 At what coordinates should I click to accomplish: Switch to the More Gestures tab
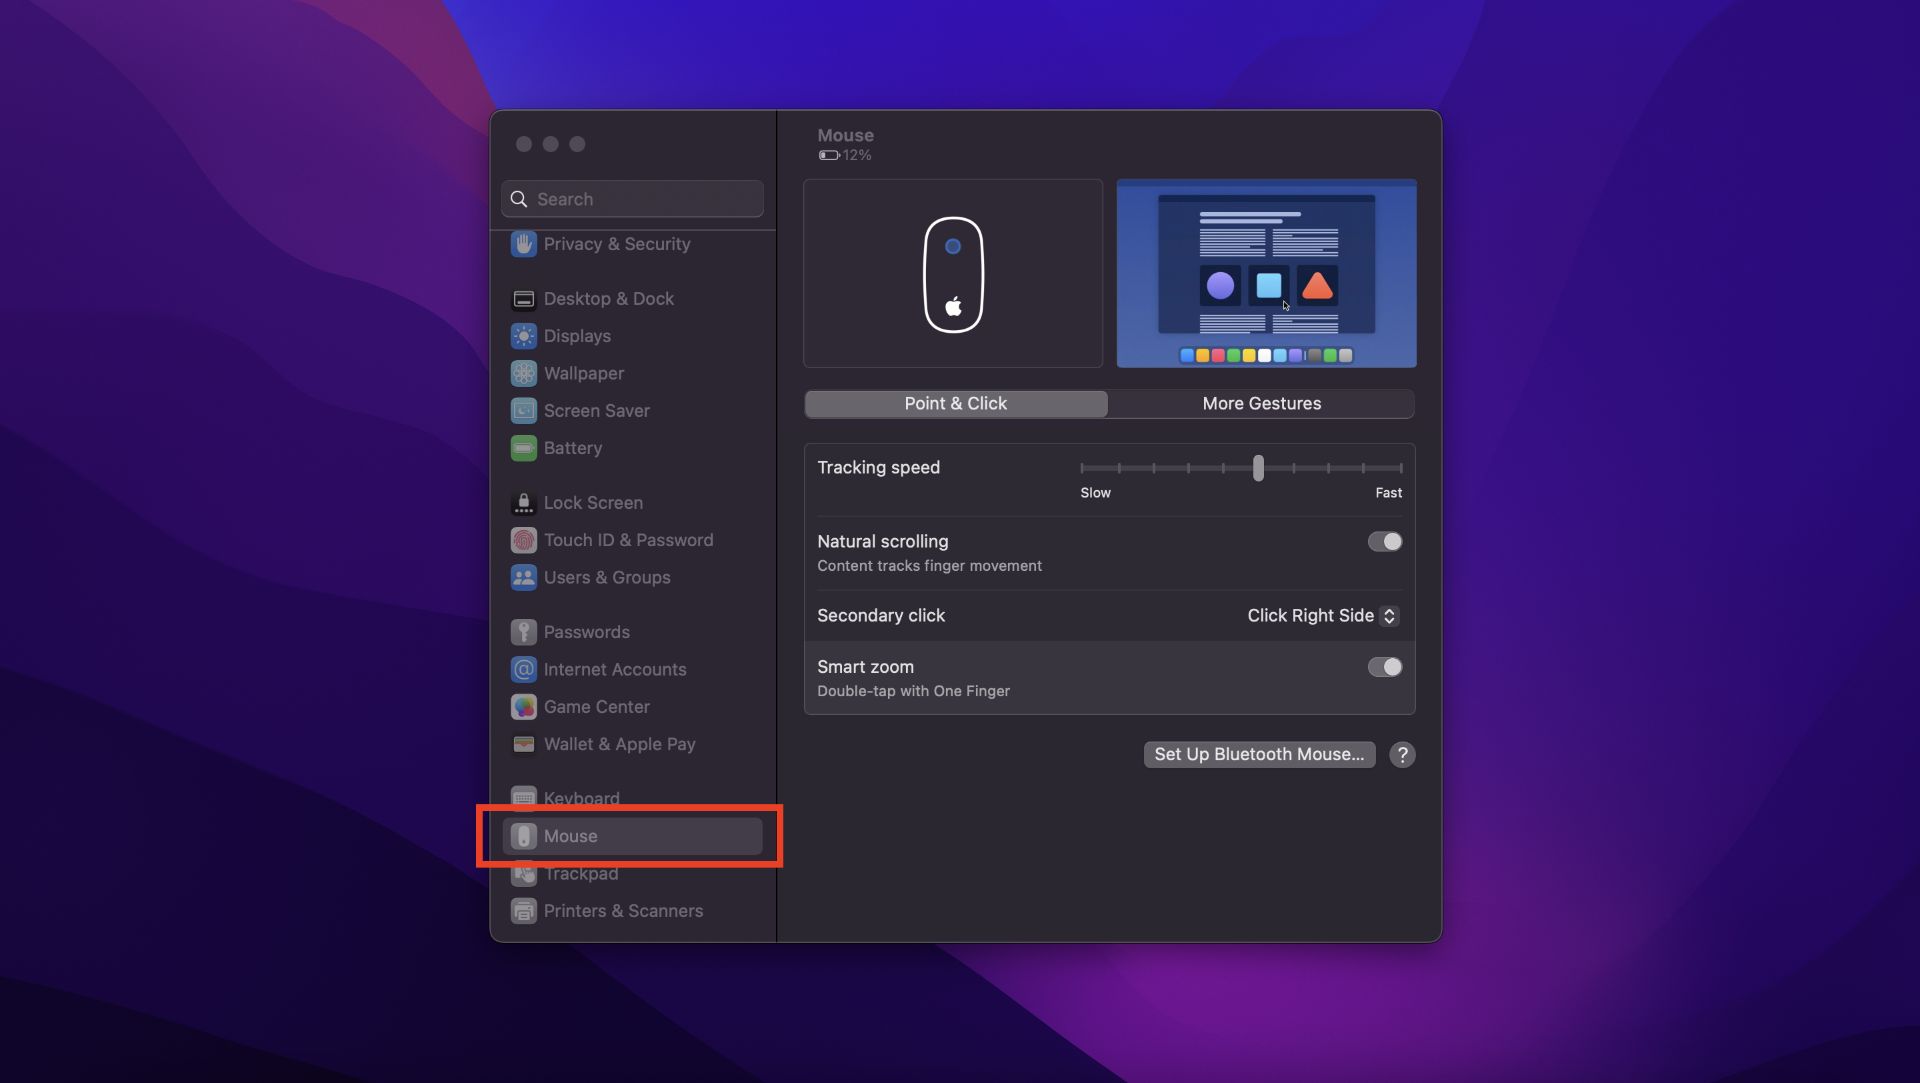pos(1261,404)
